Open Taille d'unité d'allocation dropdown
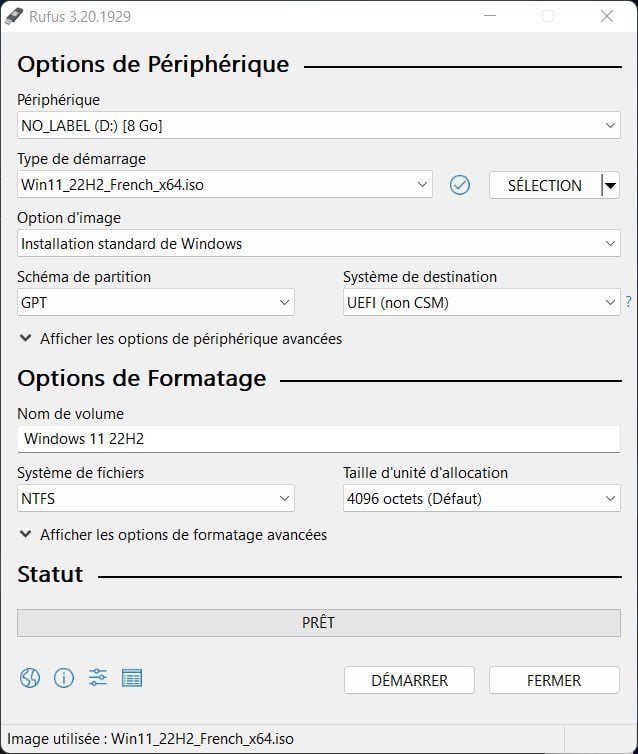The image size is (638, 754). pyautogui.click(x=482, y=498)
